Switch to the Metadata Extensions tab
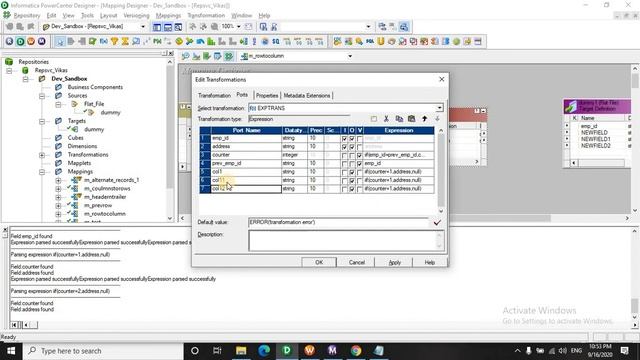This screenshot has width=640, height=360. [307, 96]
